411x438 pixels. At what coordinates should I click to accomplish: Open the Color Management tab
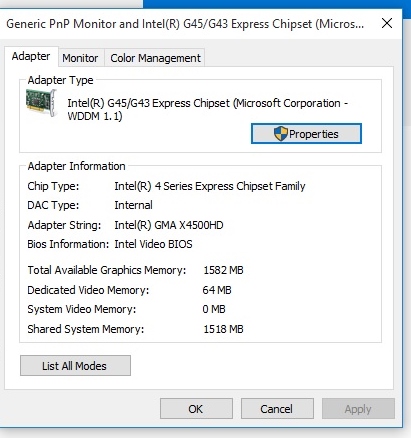[155, 58]
